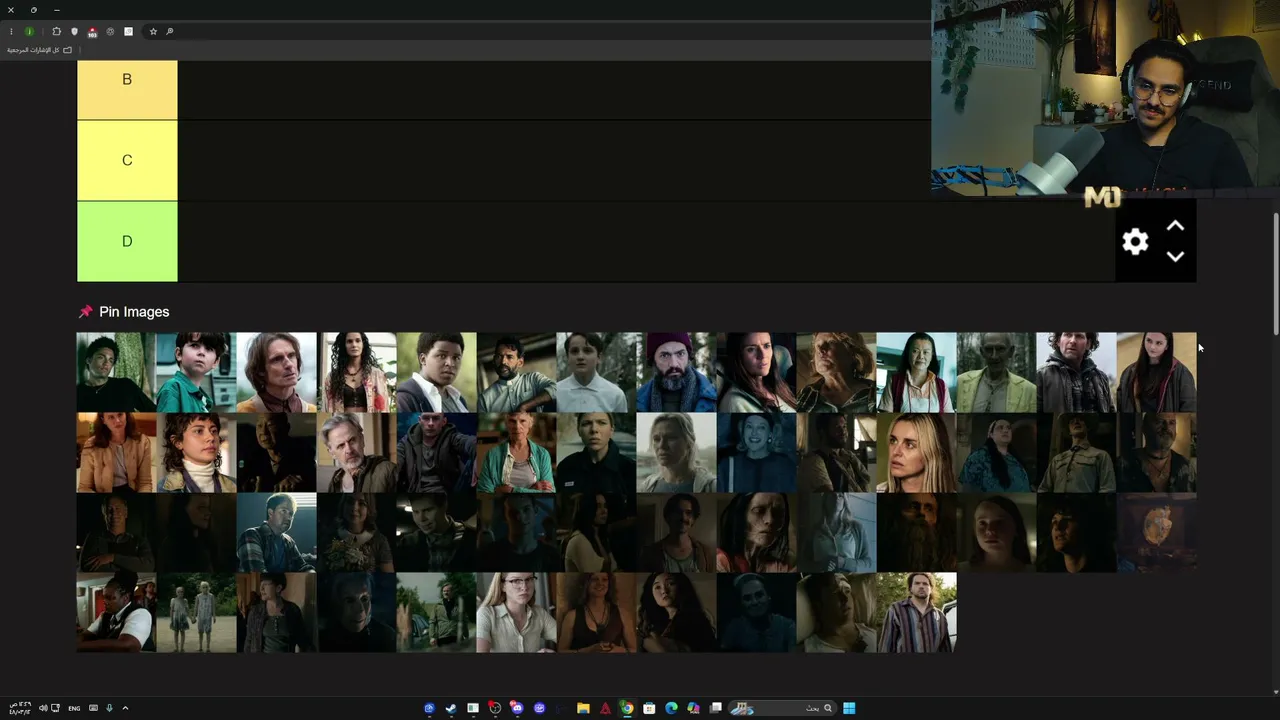Select the blonde woman with glasses image
Screen dimensions: 1280x720
click(516, 612)
